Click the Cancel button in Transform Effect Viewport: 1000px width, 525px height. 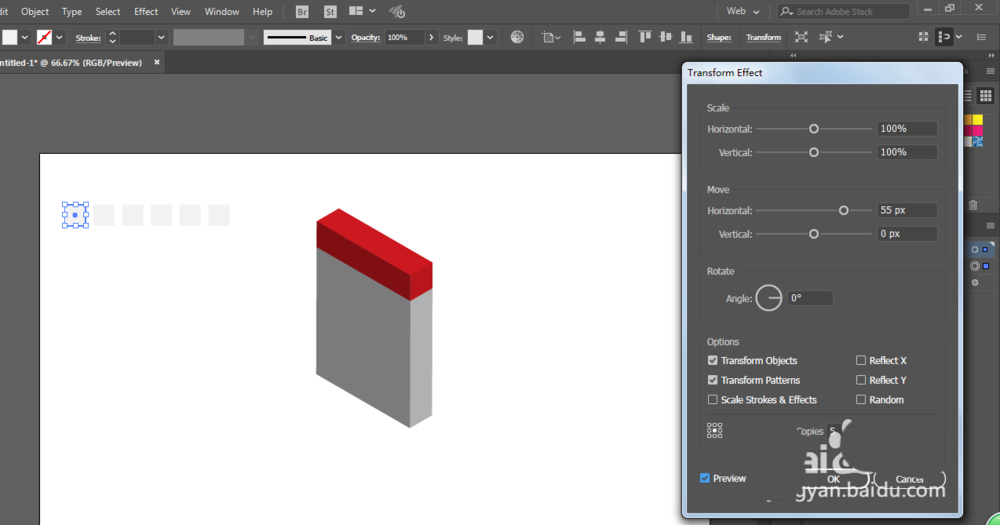[x=908, y=479]
